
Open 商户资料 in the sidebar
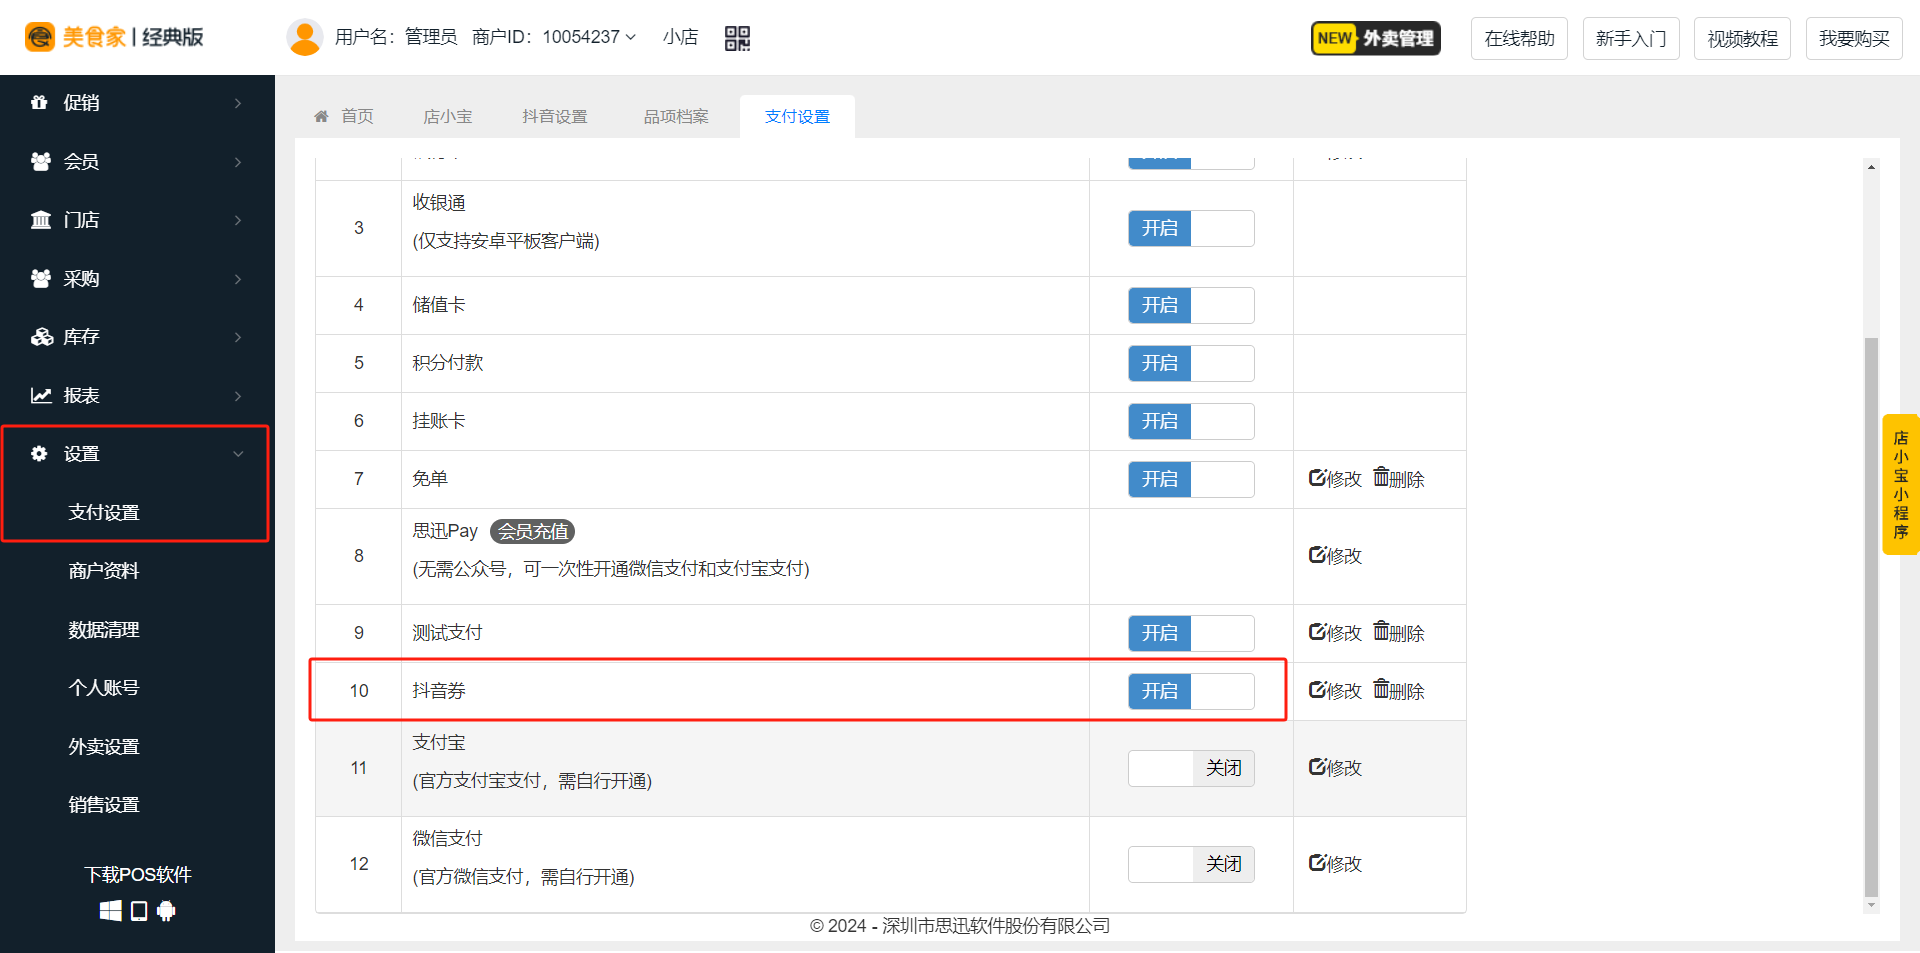tap(104, 571)
